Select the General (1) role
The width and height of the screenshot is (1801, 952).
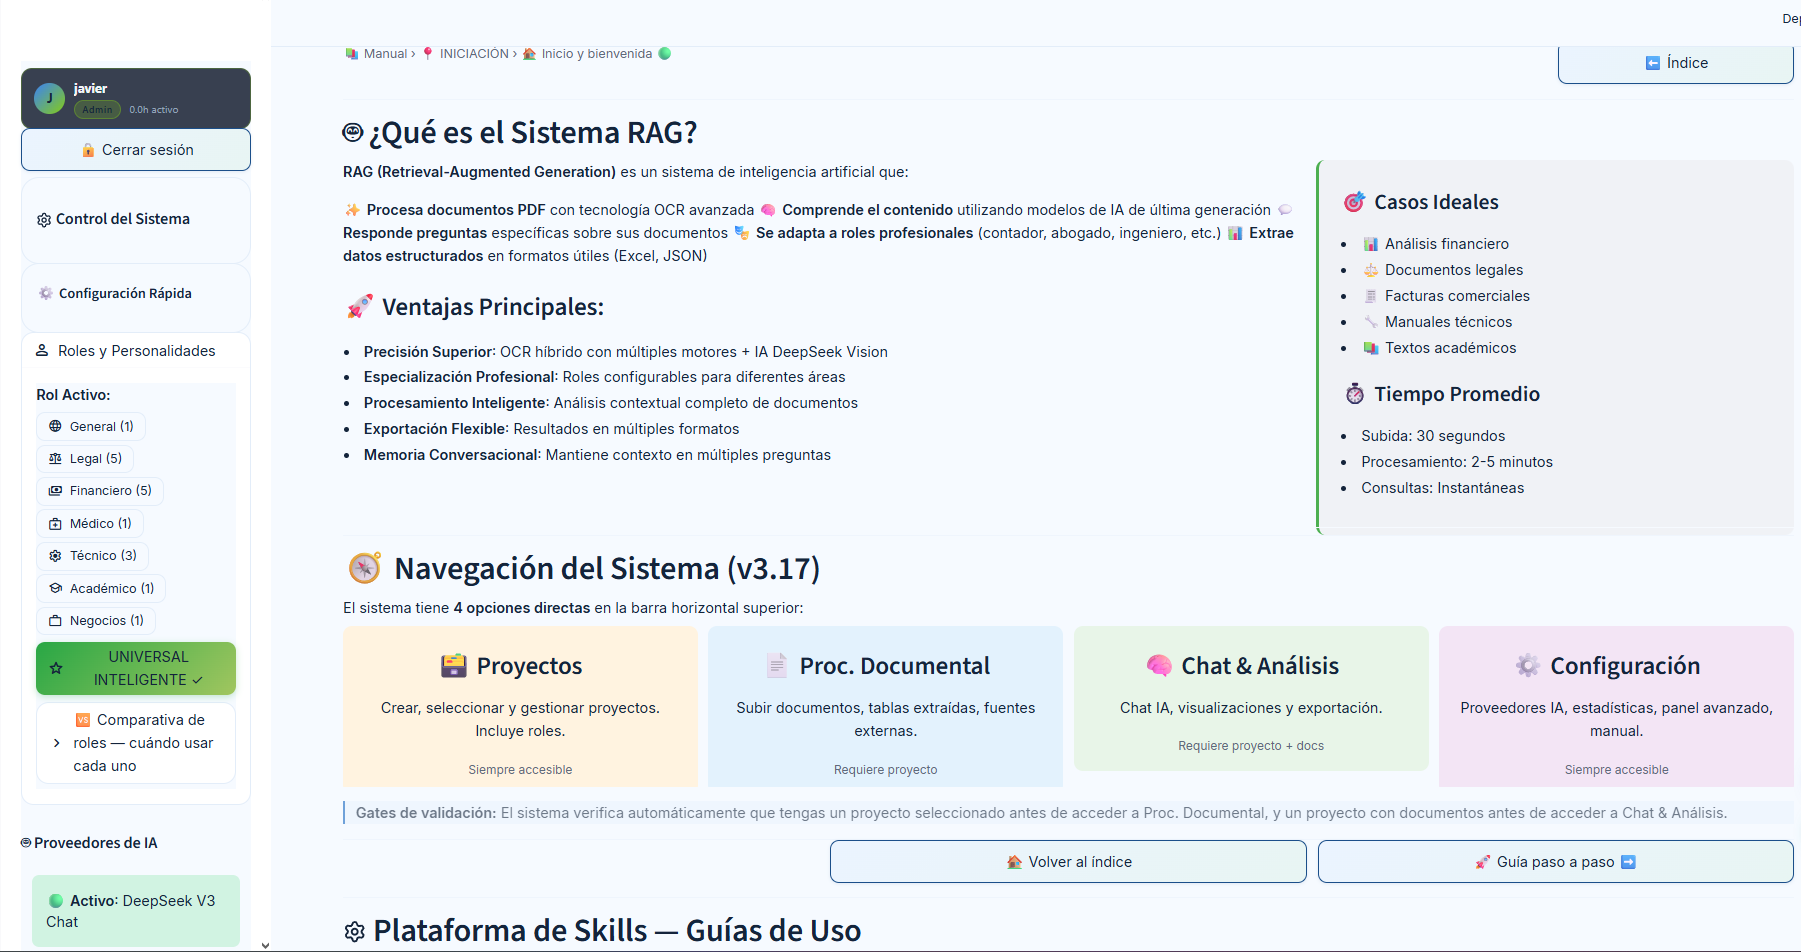click(91, 426)
